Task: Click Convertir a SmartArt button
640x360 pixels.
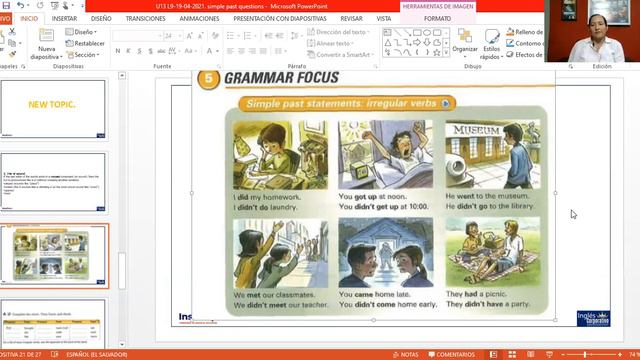Action: (x=341, y=54)
